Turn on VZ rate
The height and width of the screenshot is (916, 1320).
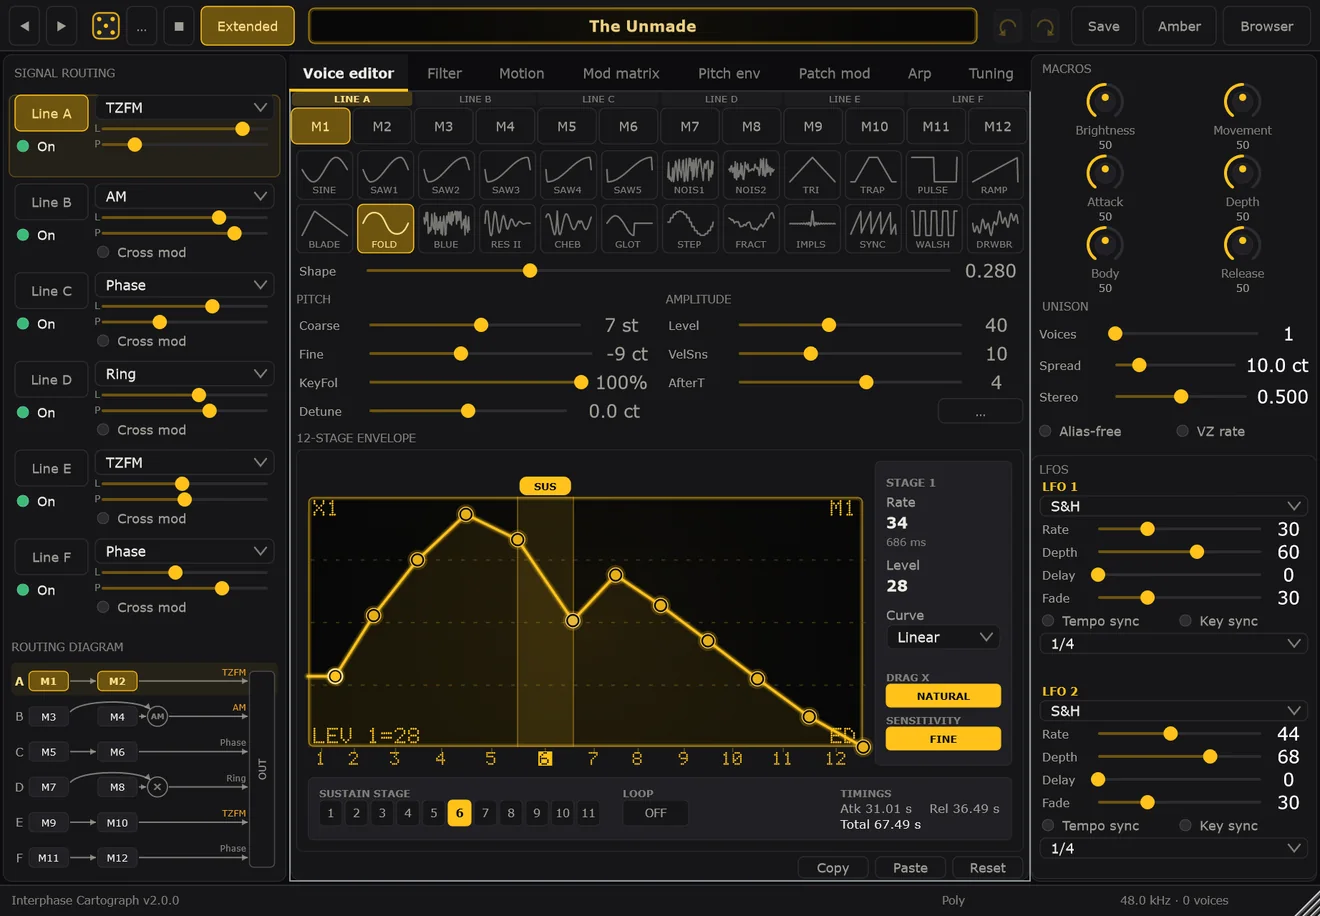coord(1183,431)
